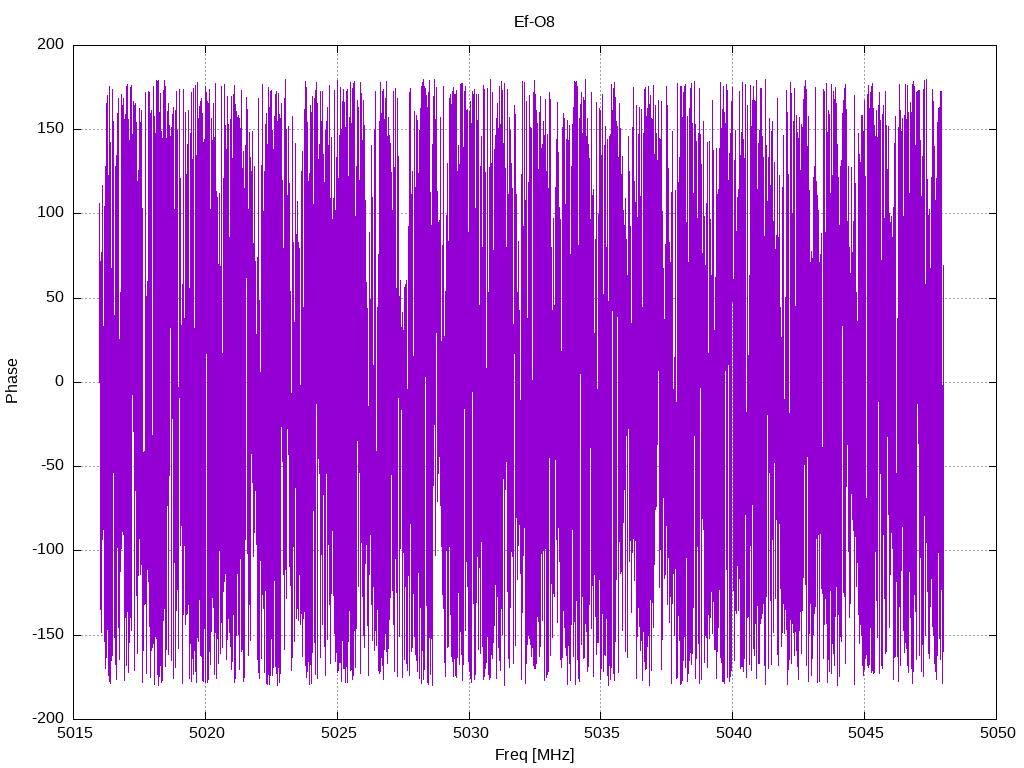1024x768 pixels.
Task: Click the Freq [MHz] axis label
Action: coord(534,755)
